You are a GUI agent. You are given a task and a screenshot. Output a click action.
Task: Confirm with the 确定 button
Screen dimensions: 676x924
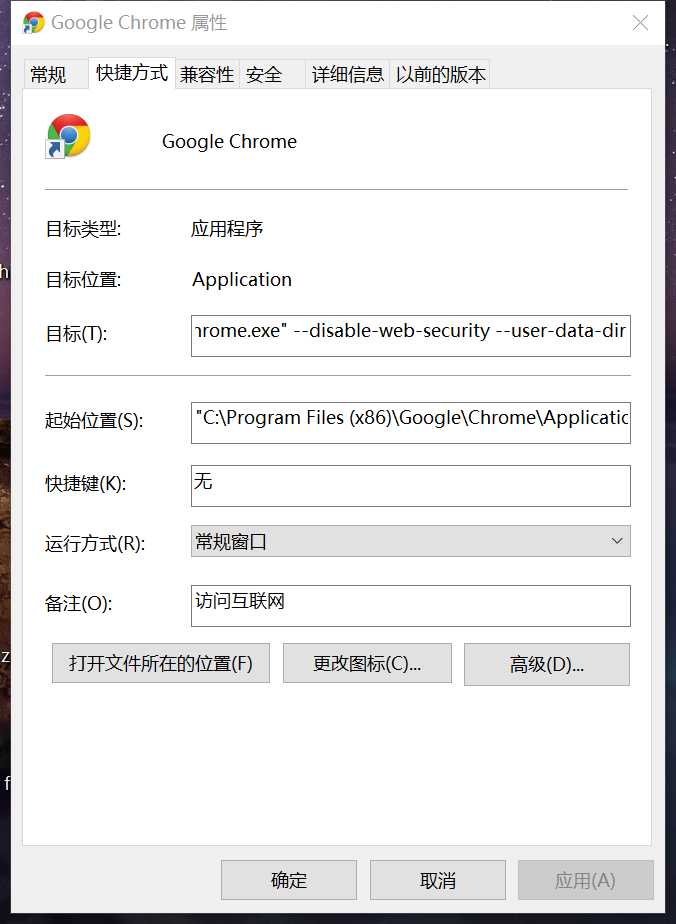tap(288, 880)
